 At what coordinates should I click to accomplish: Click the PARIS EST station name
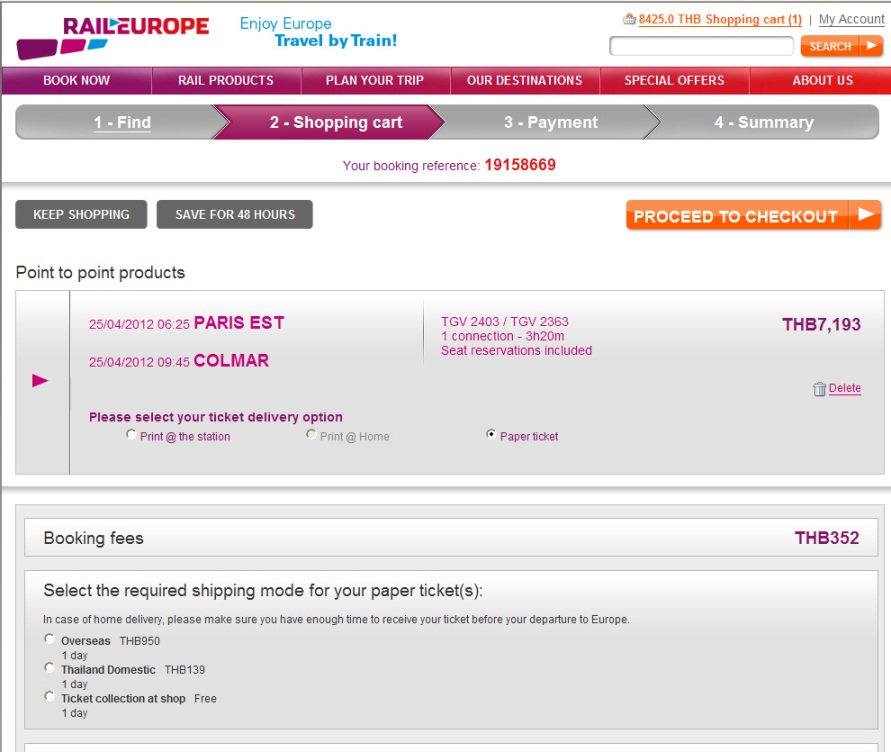(239, 323)
